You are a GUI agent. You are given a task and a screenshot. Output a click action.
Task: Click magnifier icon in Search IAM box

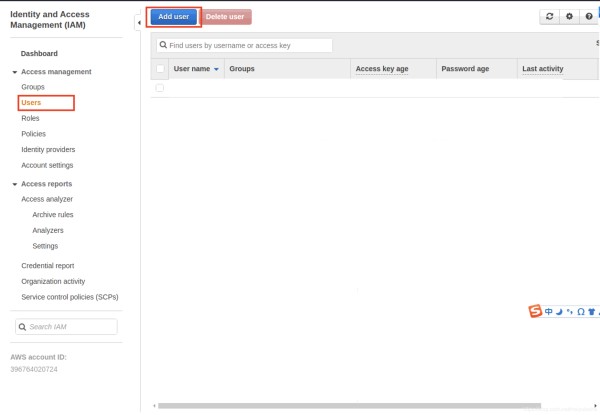pyautogui.click(x=22, y=327)
